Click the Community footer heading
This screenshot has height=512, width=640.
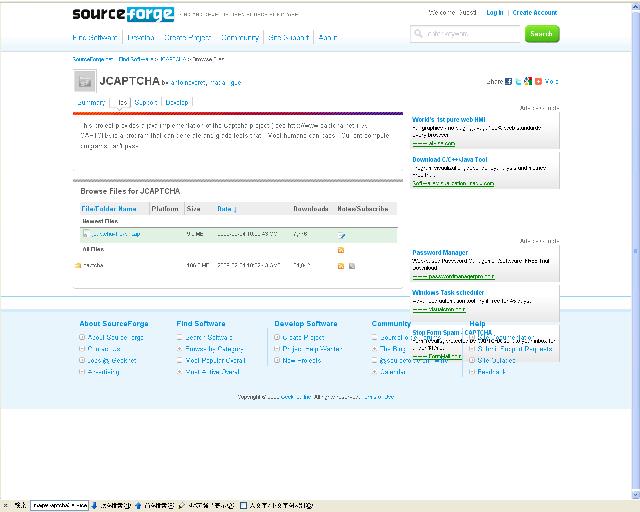tap(391, 323)
